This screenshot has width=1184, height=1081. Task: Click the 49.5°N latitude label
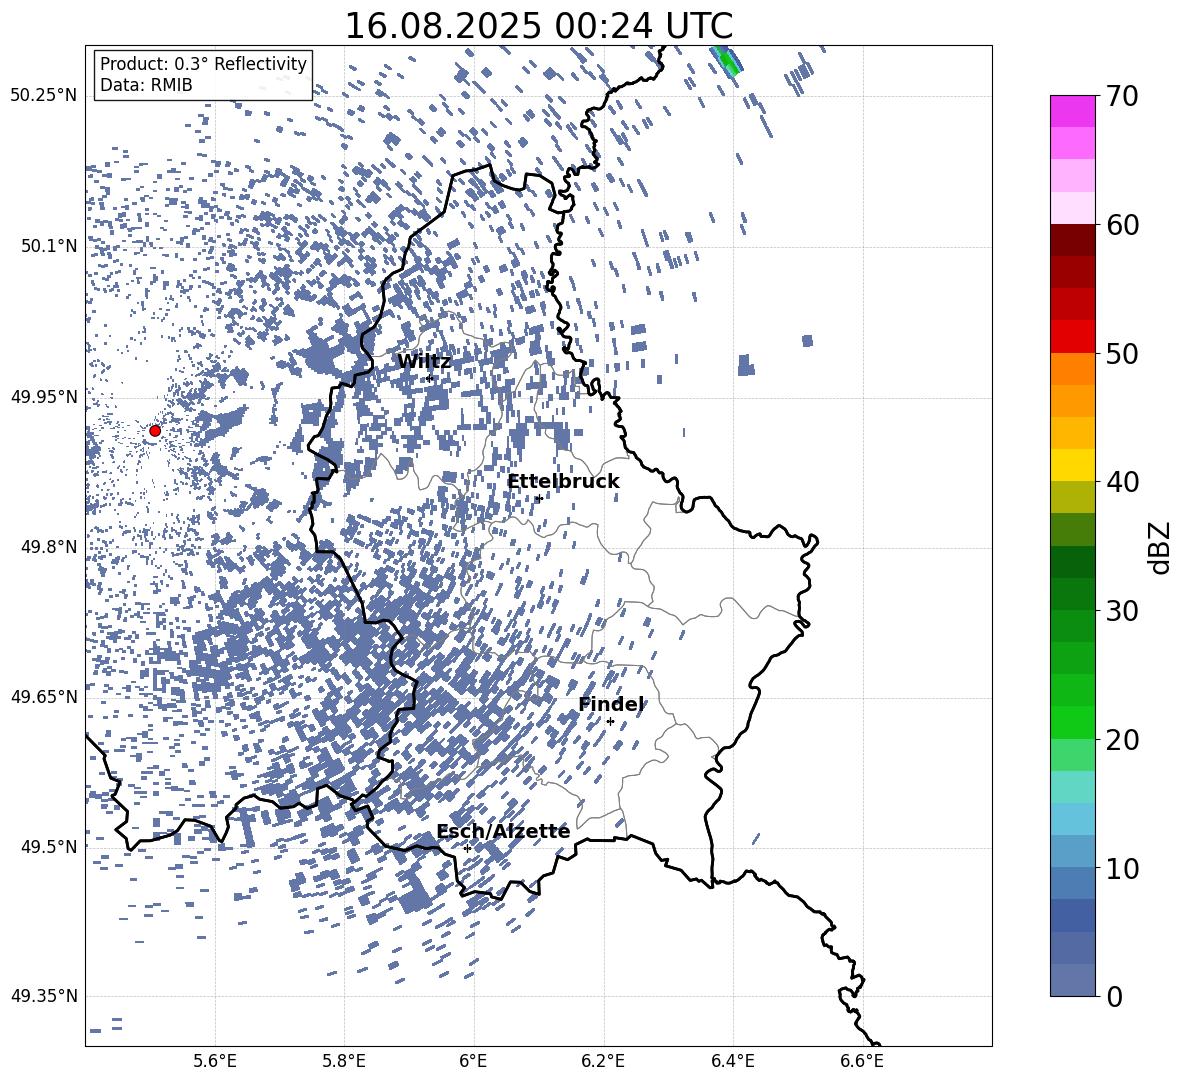click(x=49, y=846)
